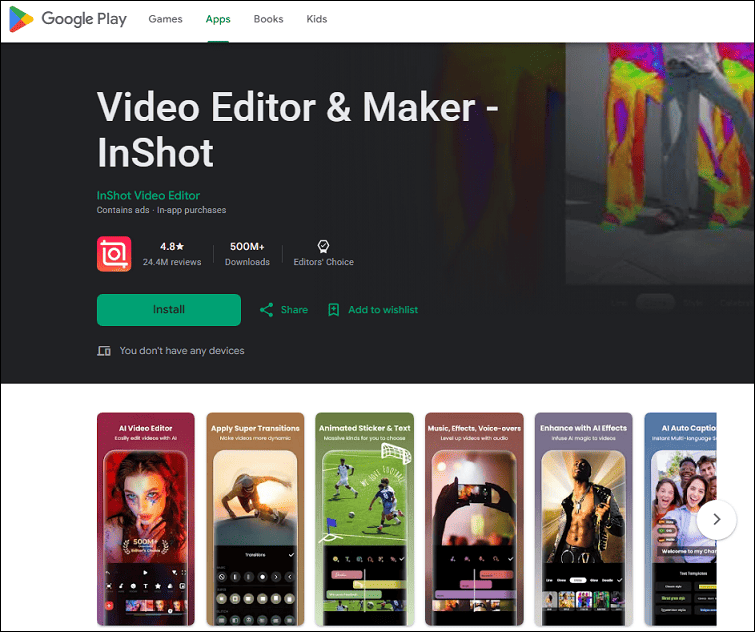The height and width of the screenshot is (632, 755).
Task: Click the Add to wishlist bookmark icon
Action: 333,310
